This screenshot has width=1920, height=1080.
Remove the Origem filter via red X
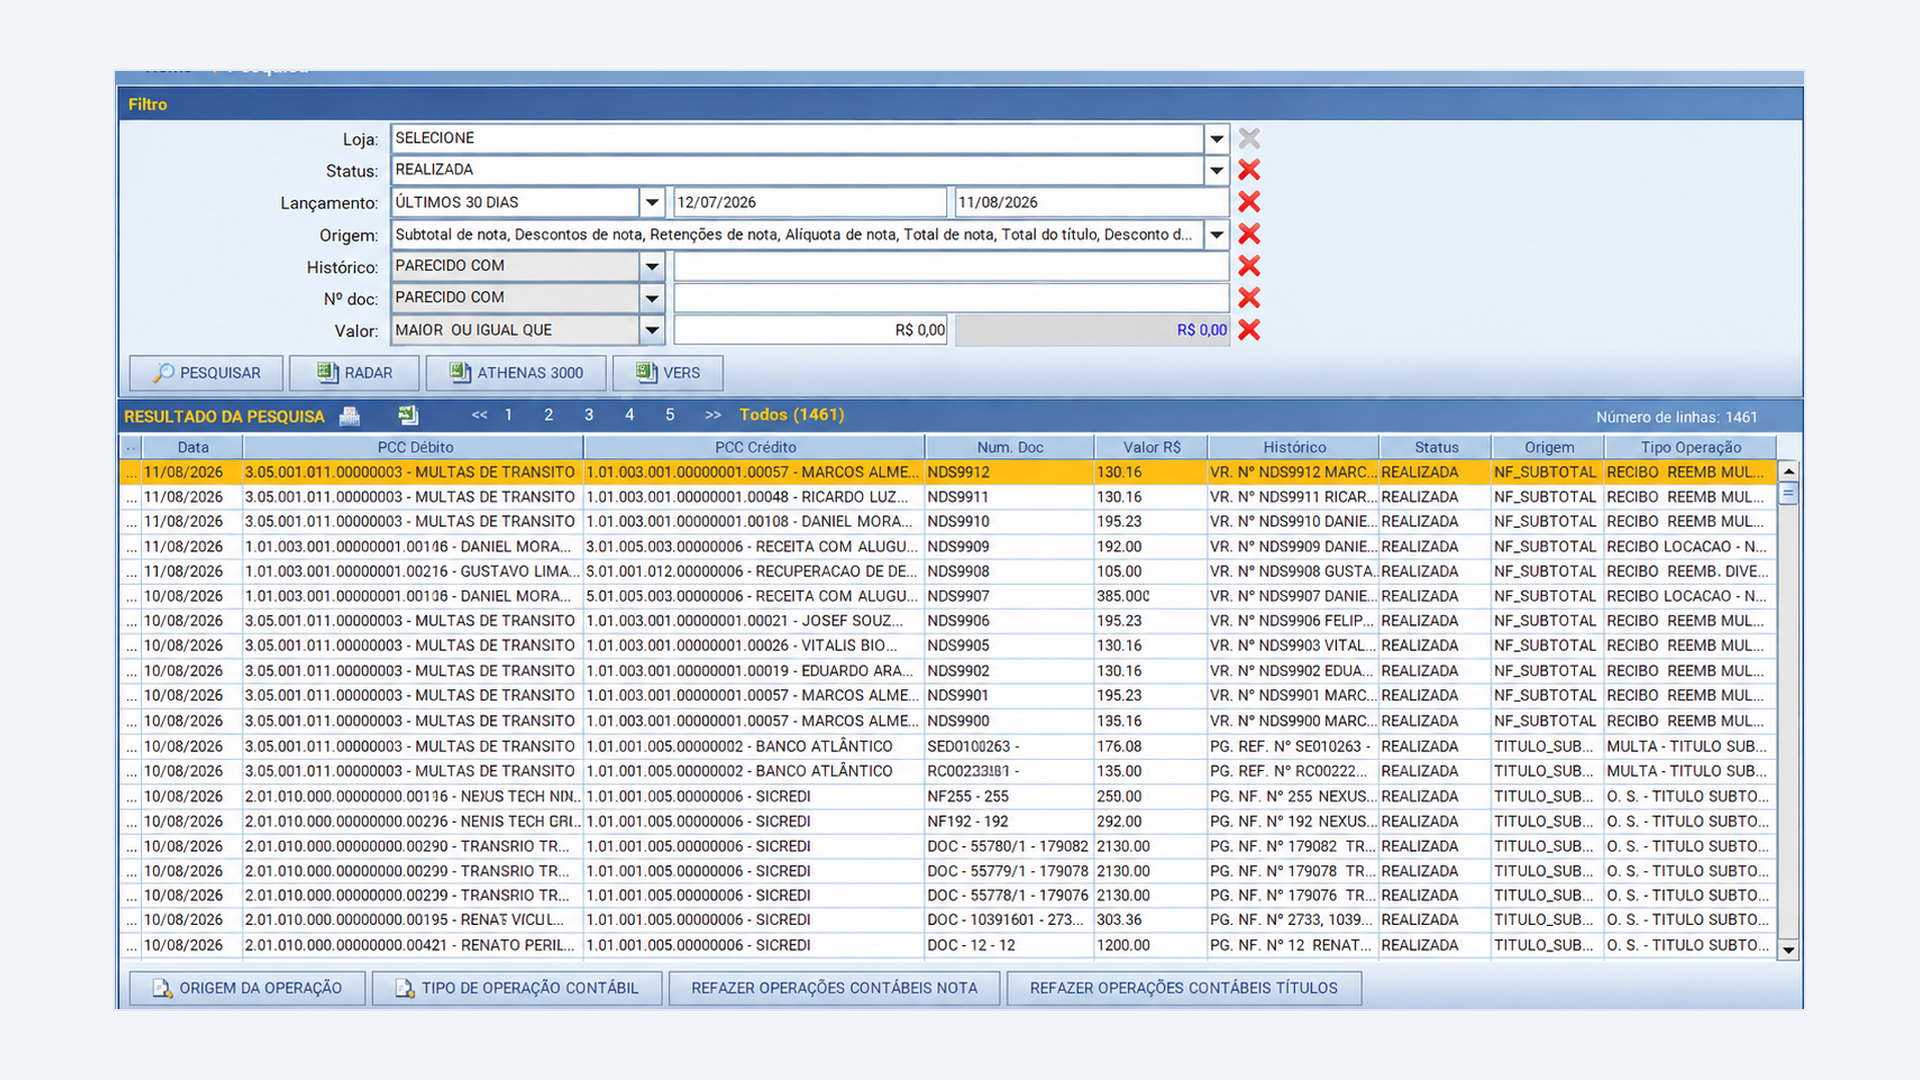[1248, 234]
